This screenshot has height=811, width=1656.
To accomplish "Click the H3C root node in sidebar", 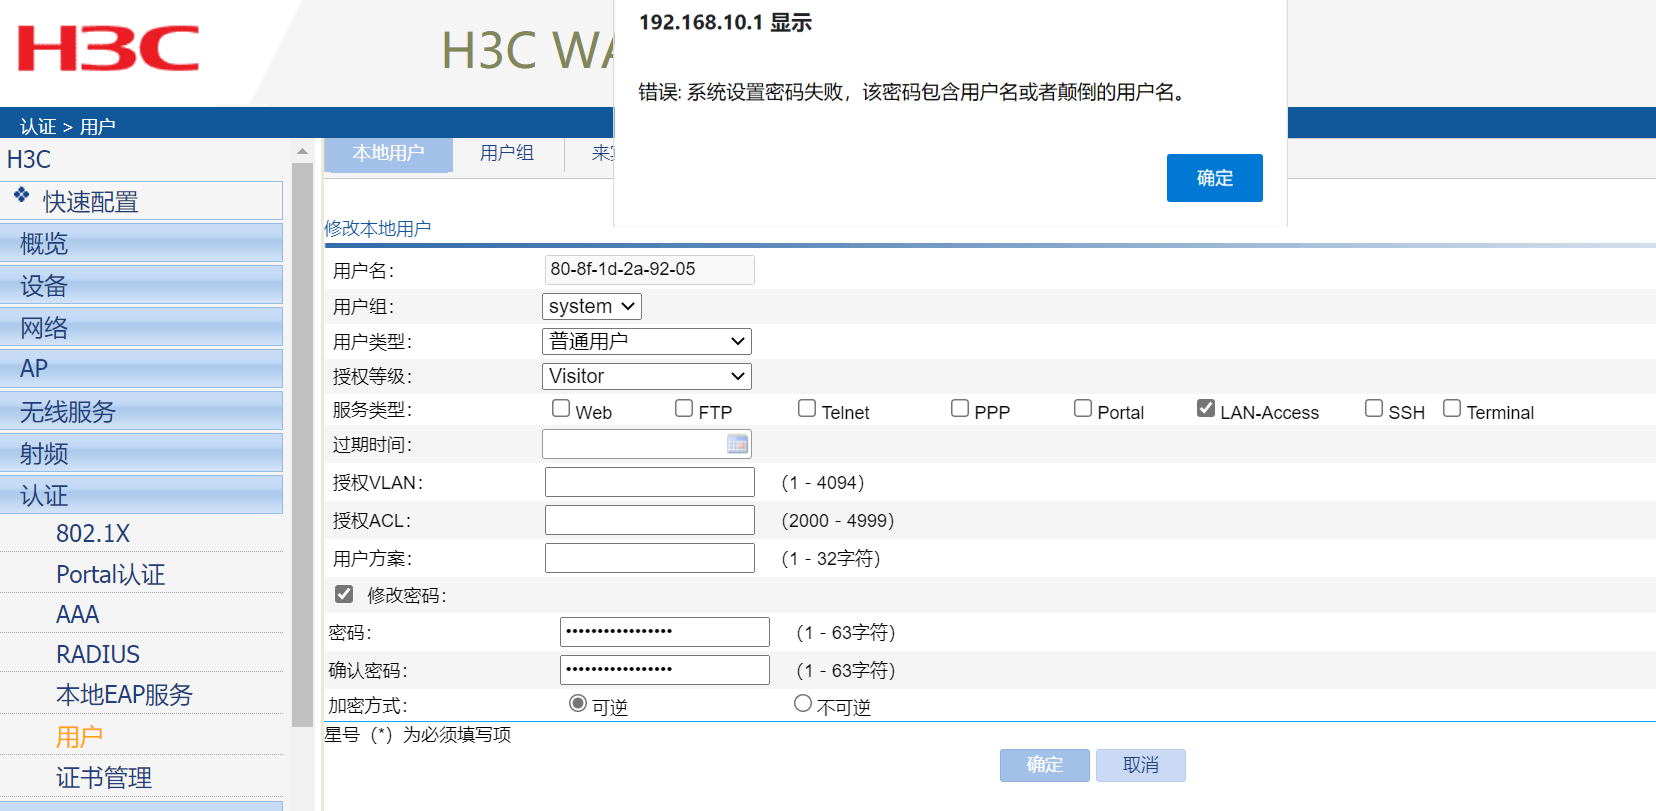I will (x=29, y=159).
